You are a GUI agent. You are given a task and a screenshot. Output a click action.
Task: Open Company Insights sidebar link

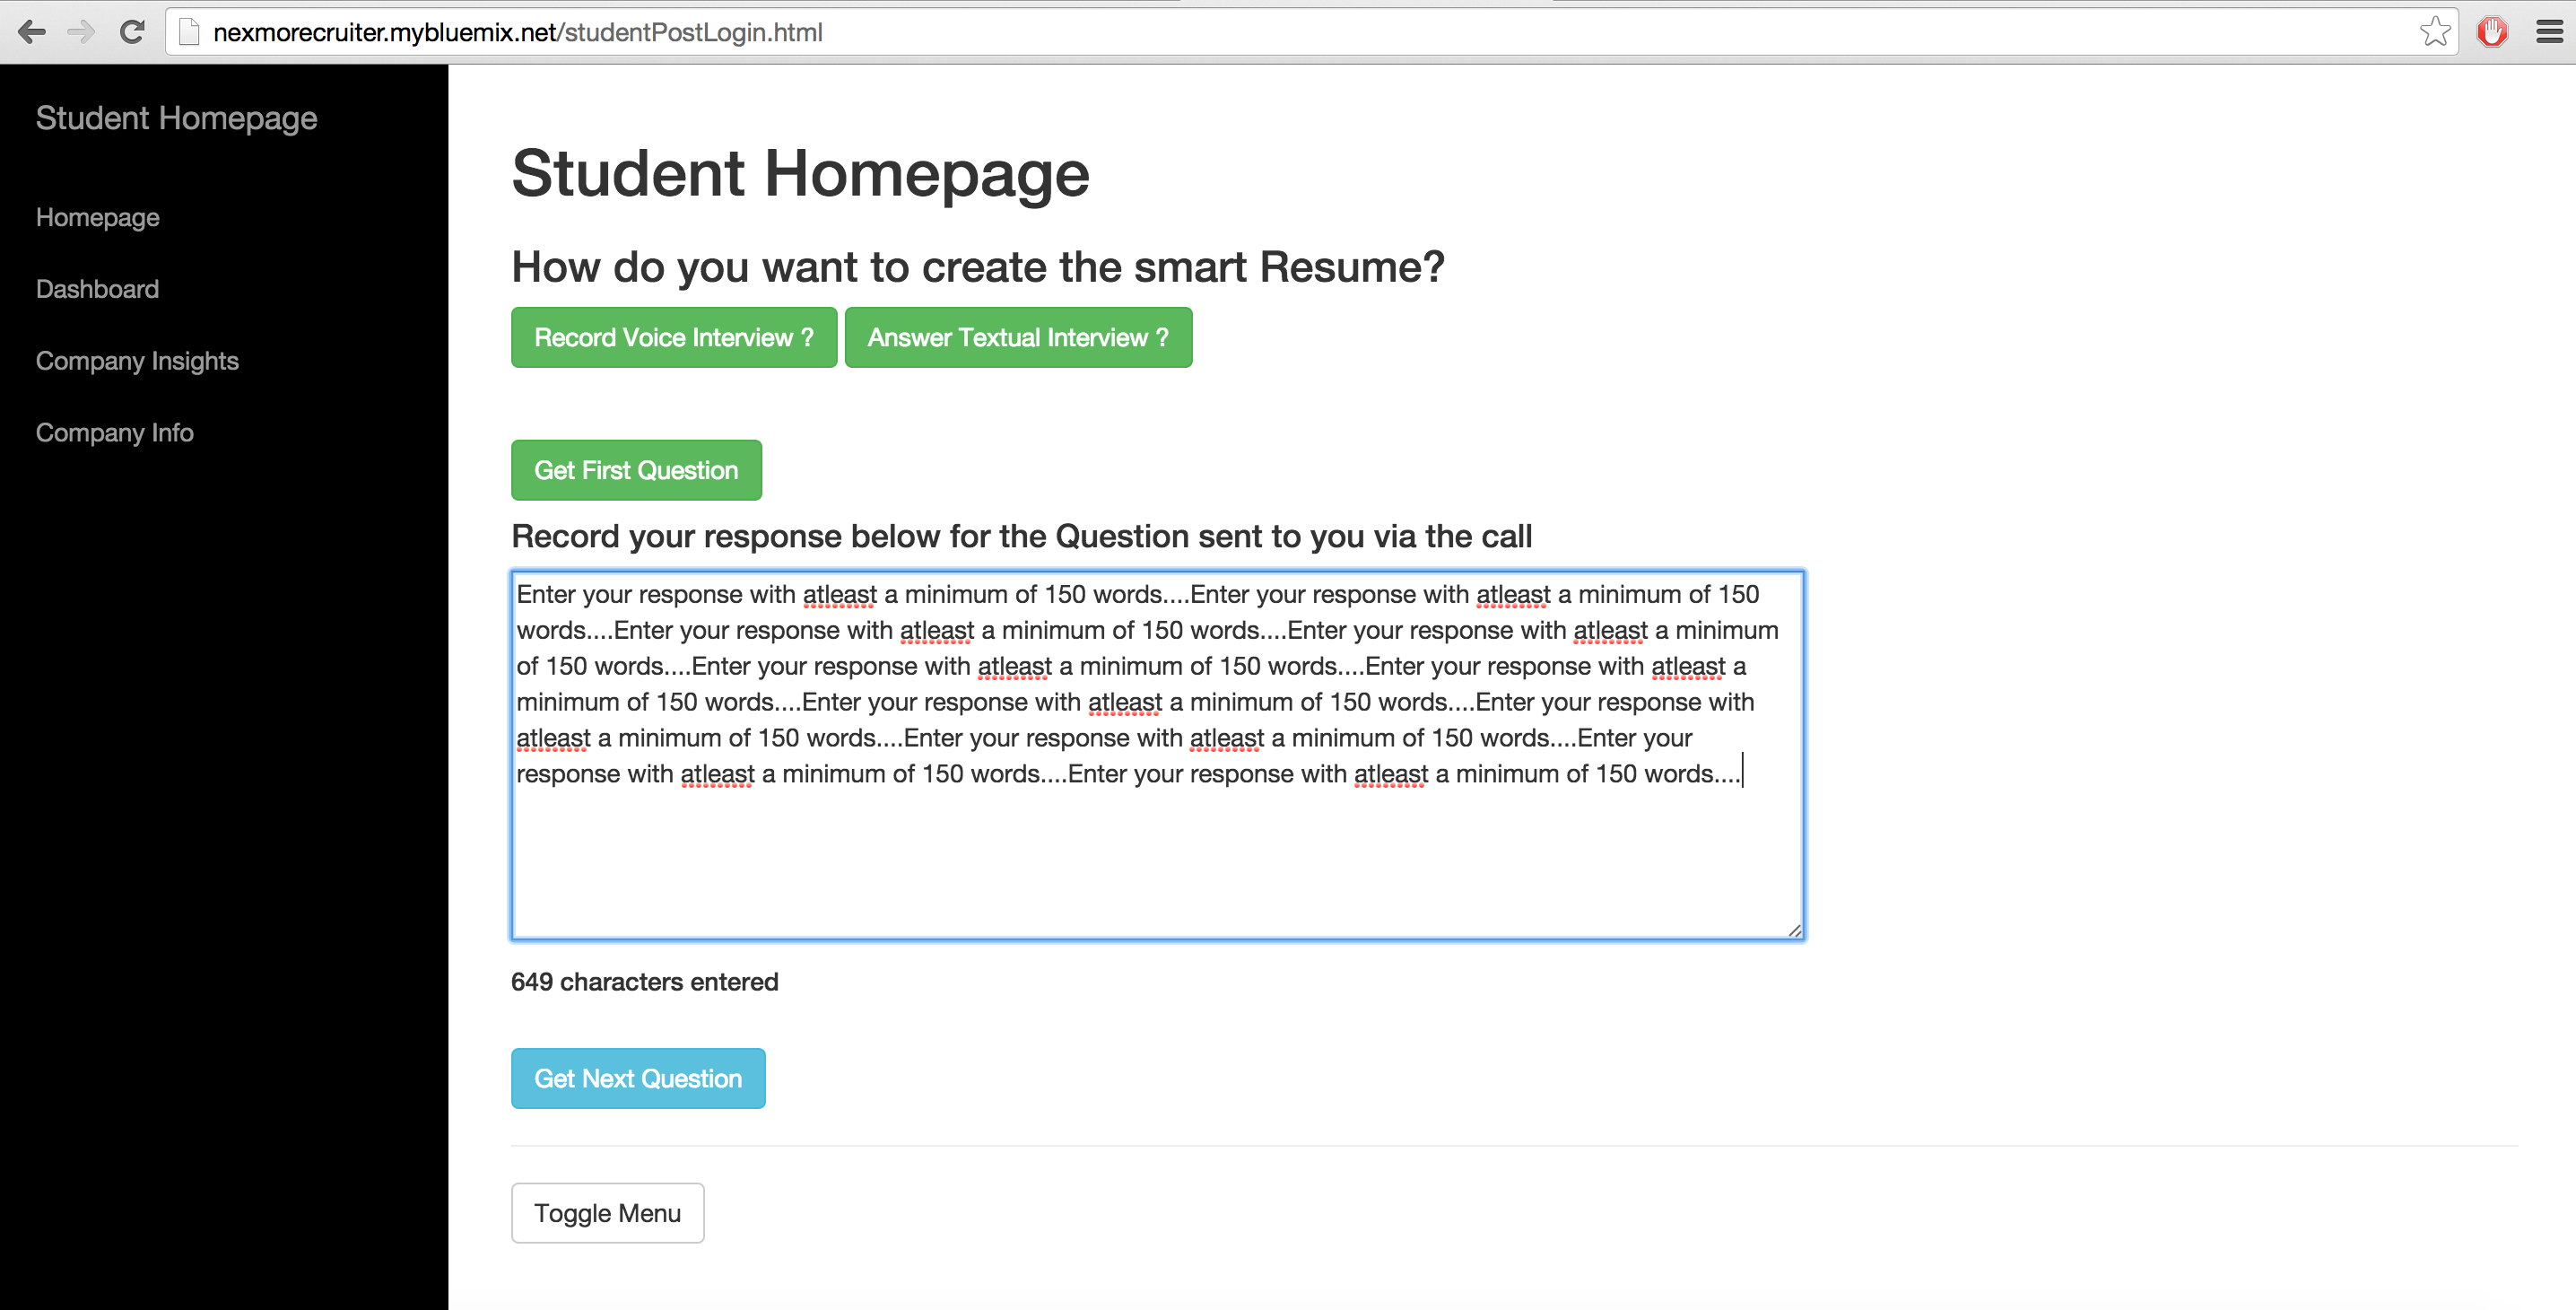137,361
